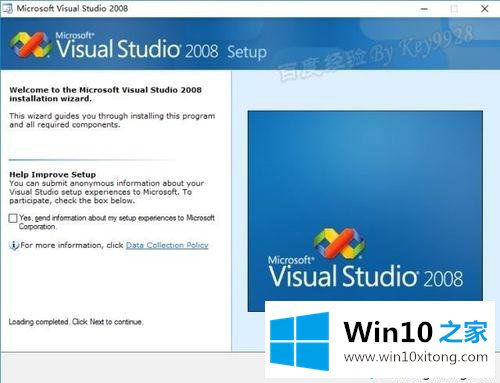Minimize the Visual Studio 2008 setup window

click(x=424, y=9)
